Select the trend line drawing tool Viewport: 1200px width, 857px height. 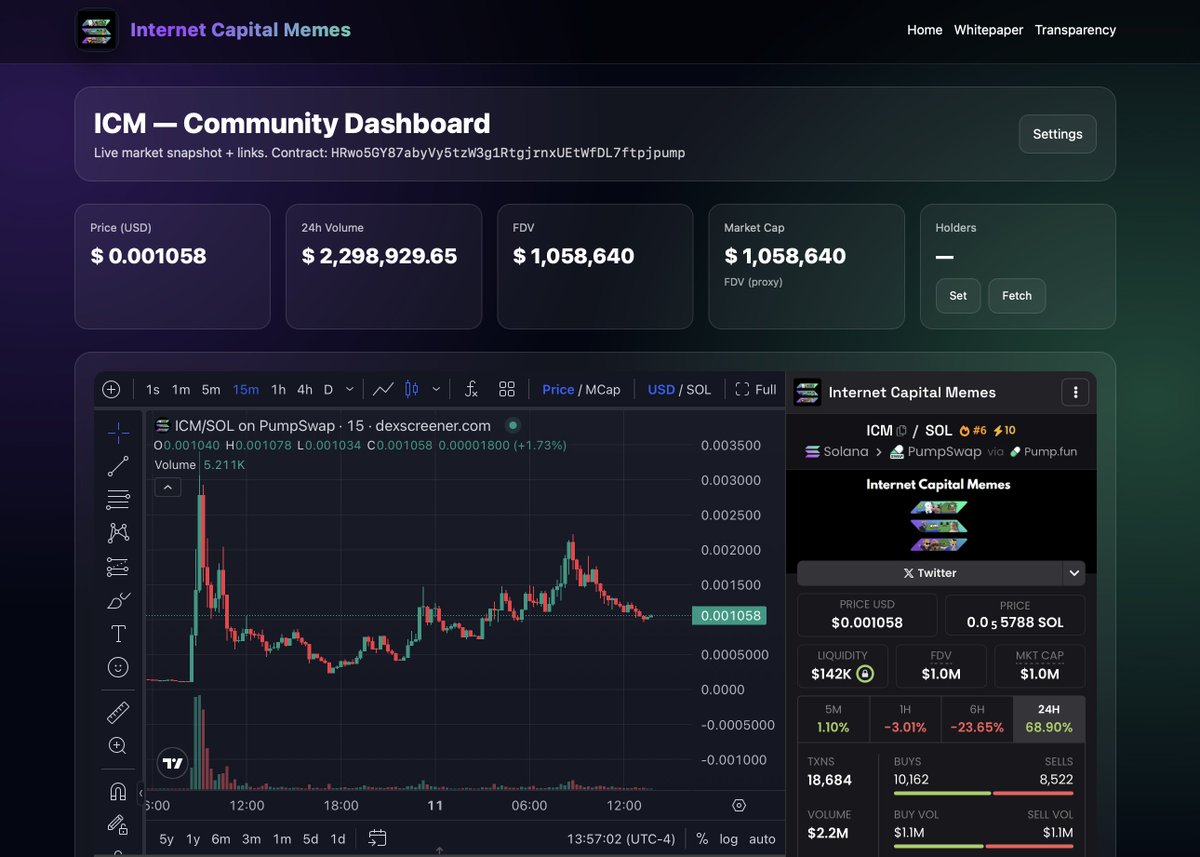[x=118, y=465]
